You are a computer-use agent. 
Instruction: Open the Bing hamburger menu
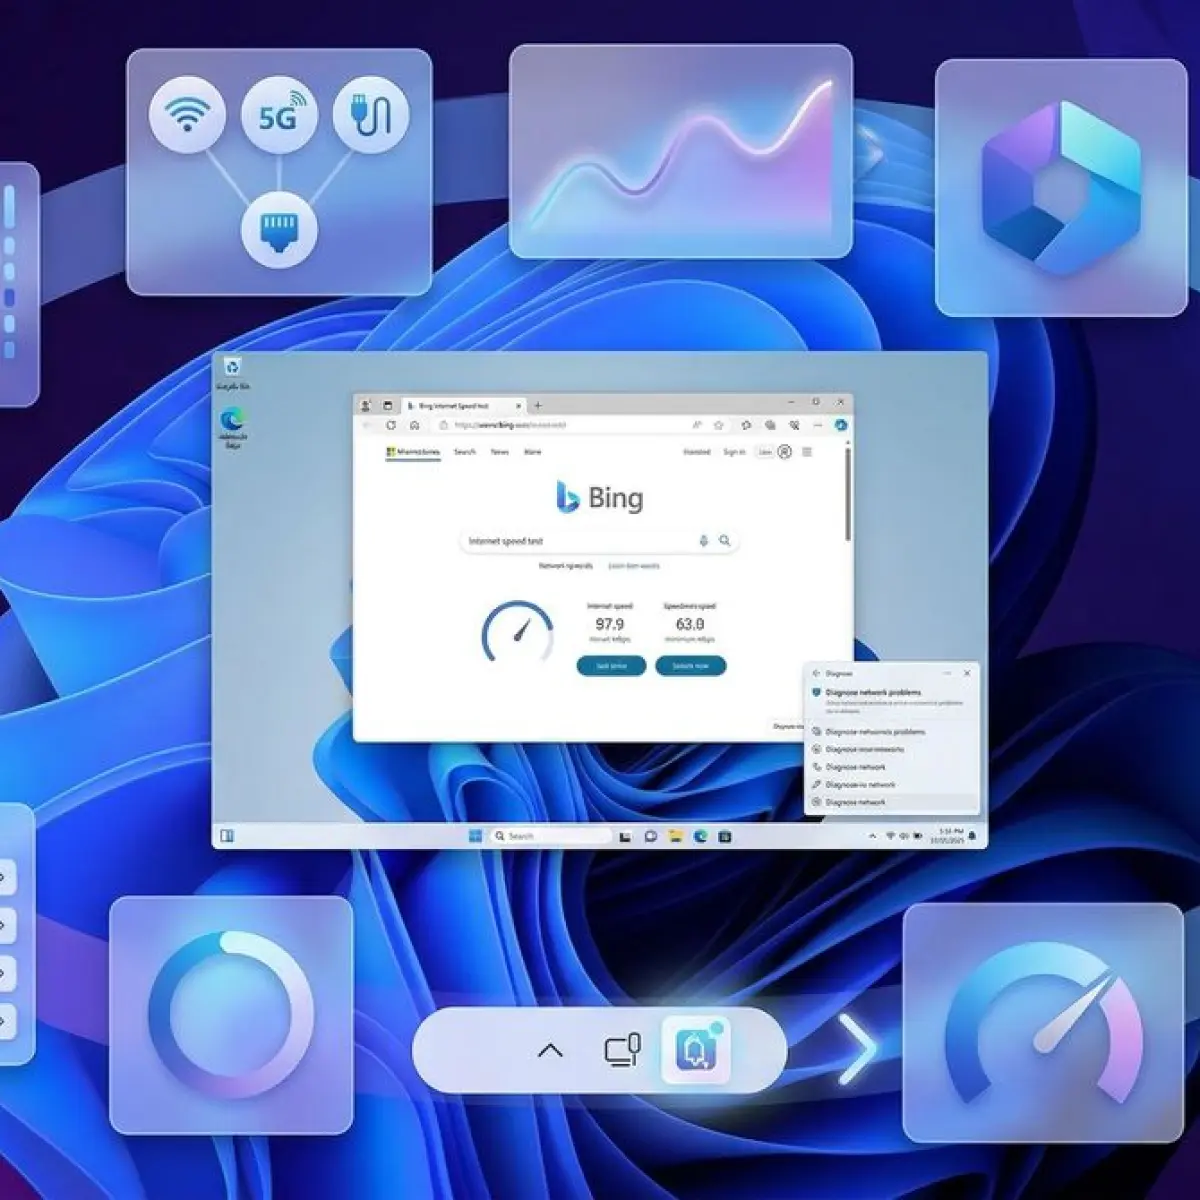(x=807, y=452)
